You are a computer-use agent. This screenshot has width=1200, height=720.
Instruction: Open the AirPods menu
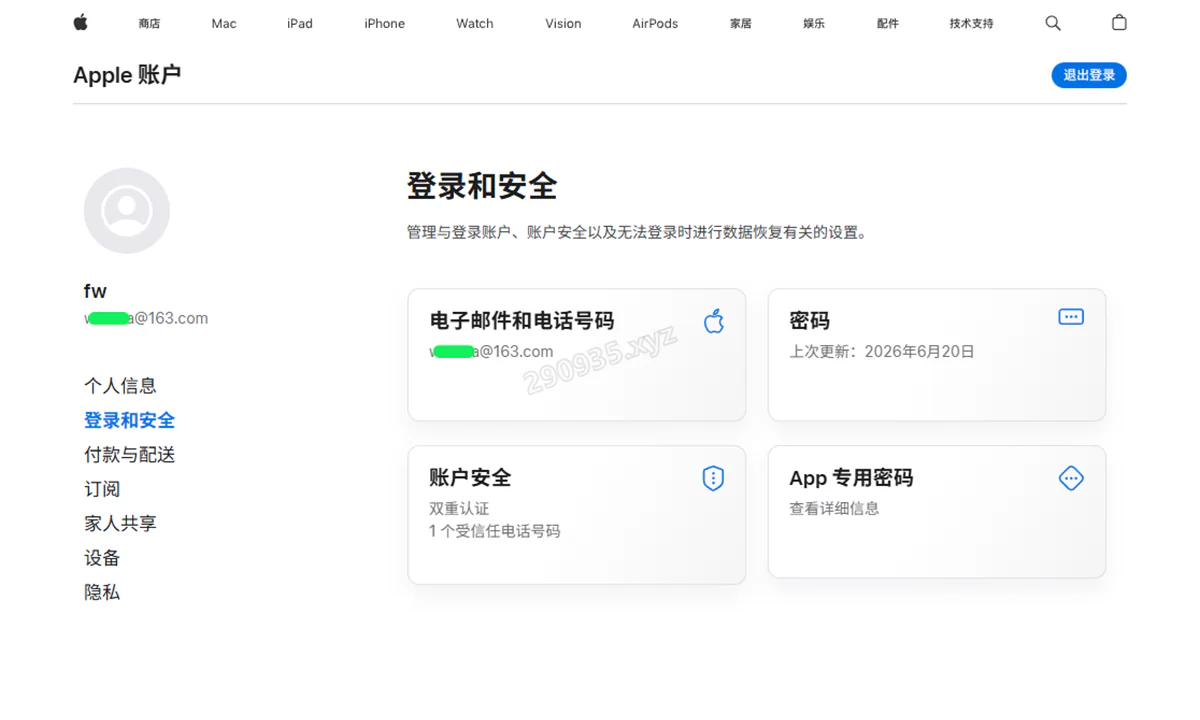(655, 23)
